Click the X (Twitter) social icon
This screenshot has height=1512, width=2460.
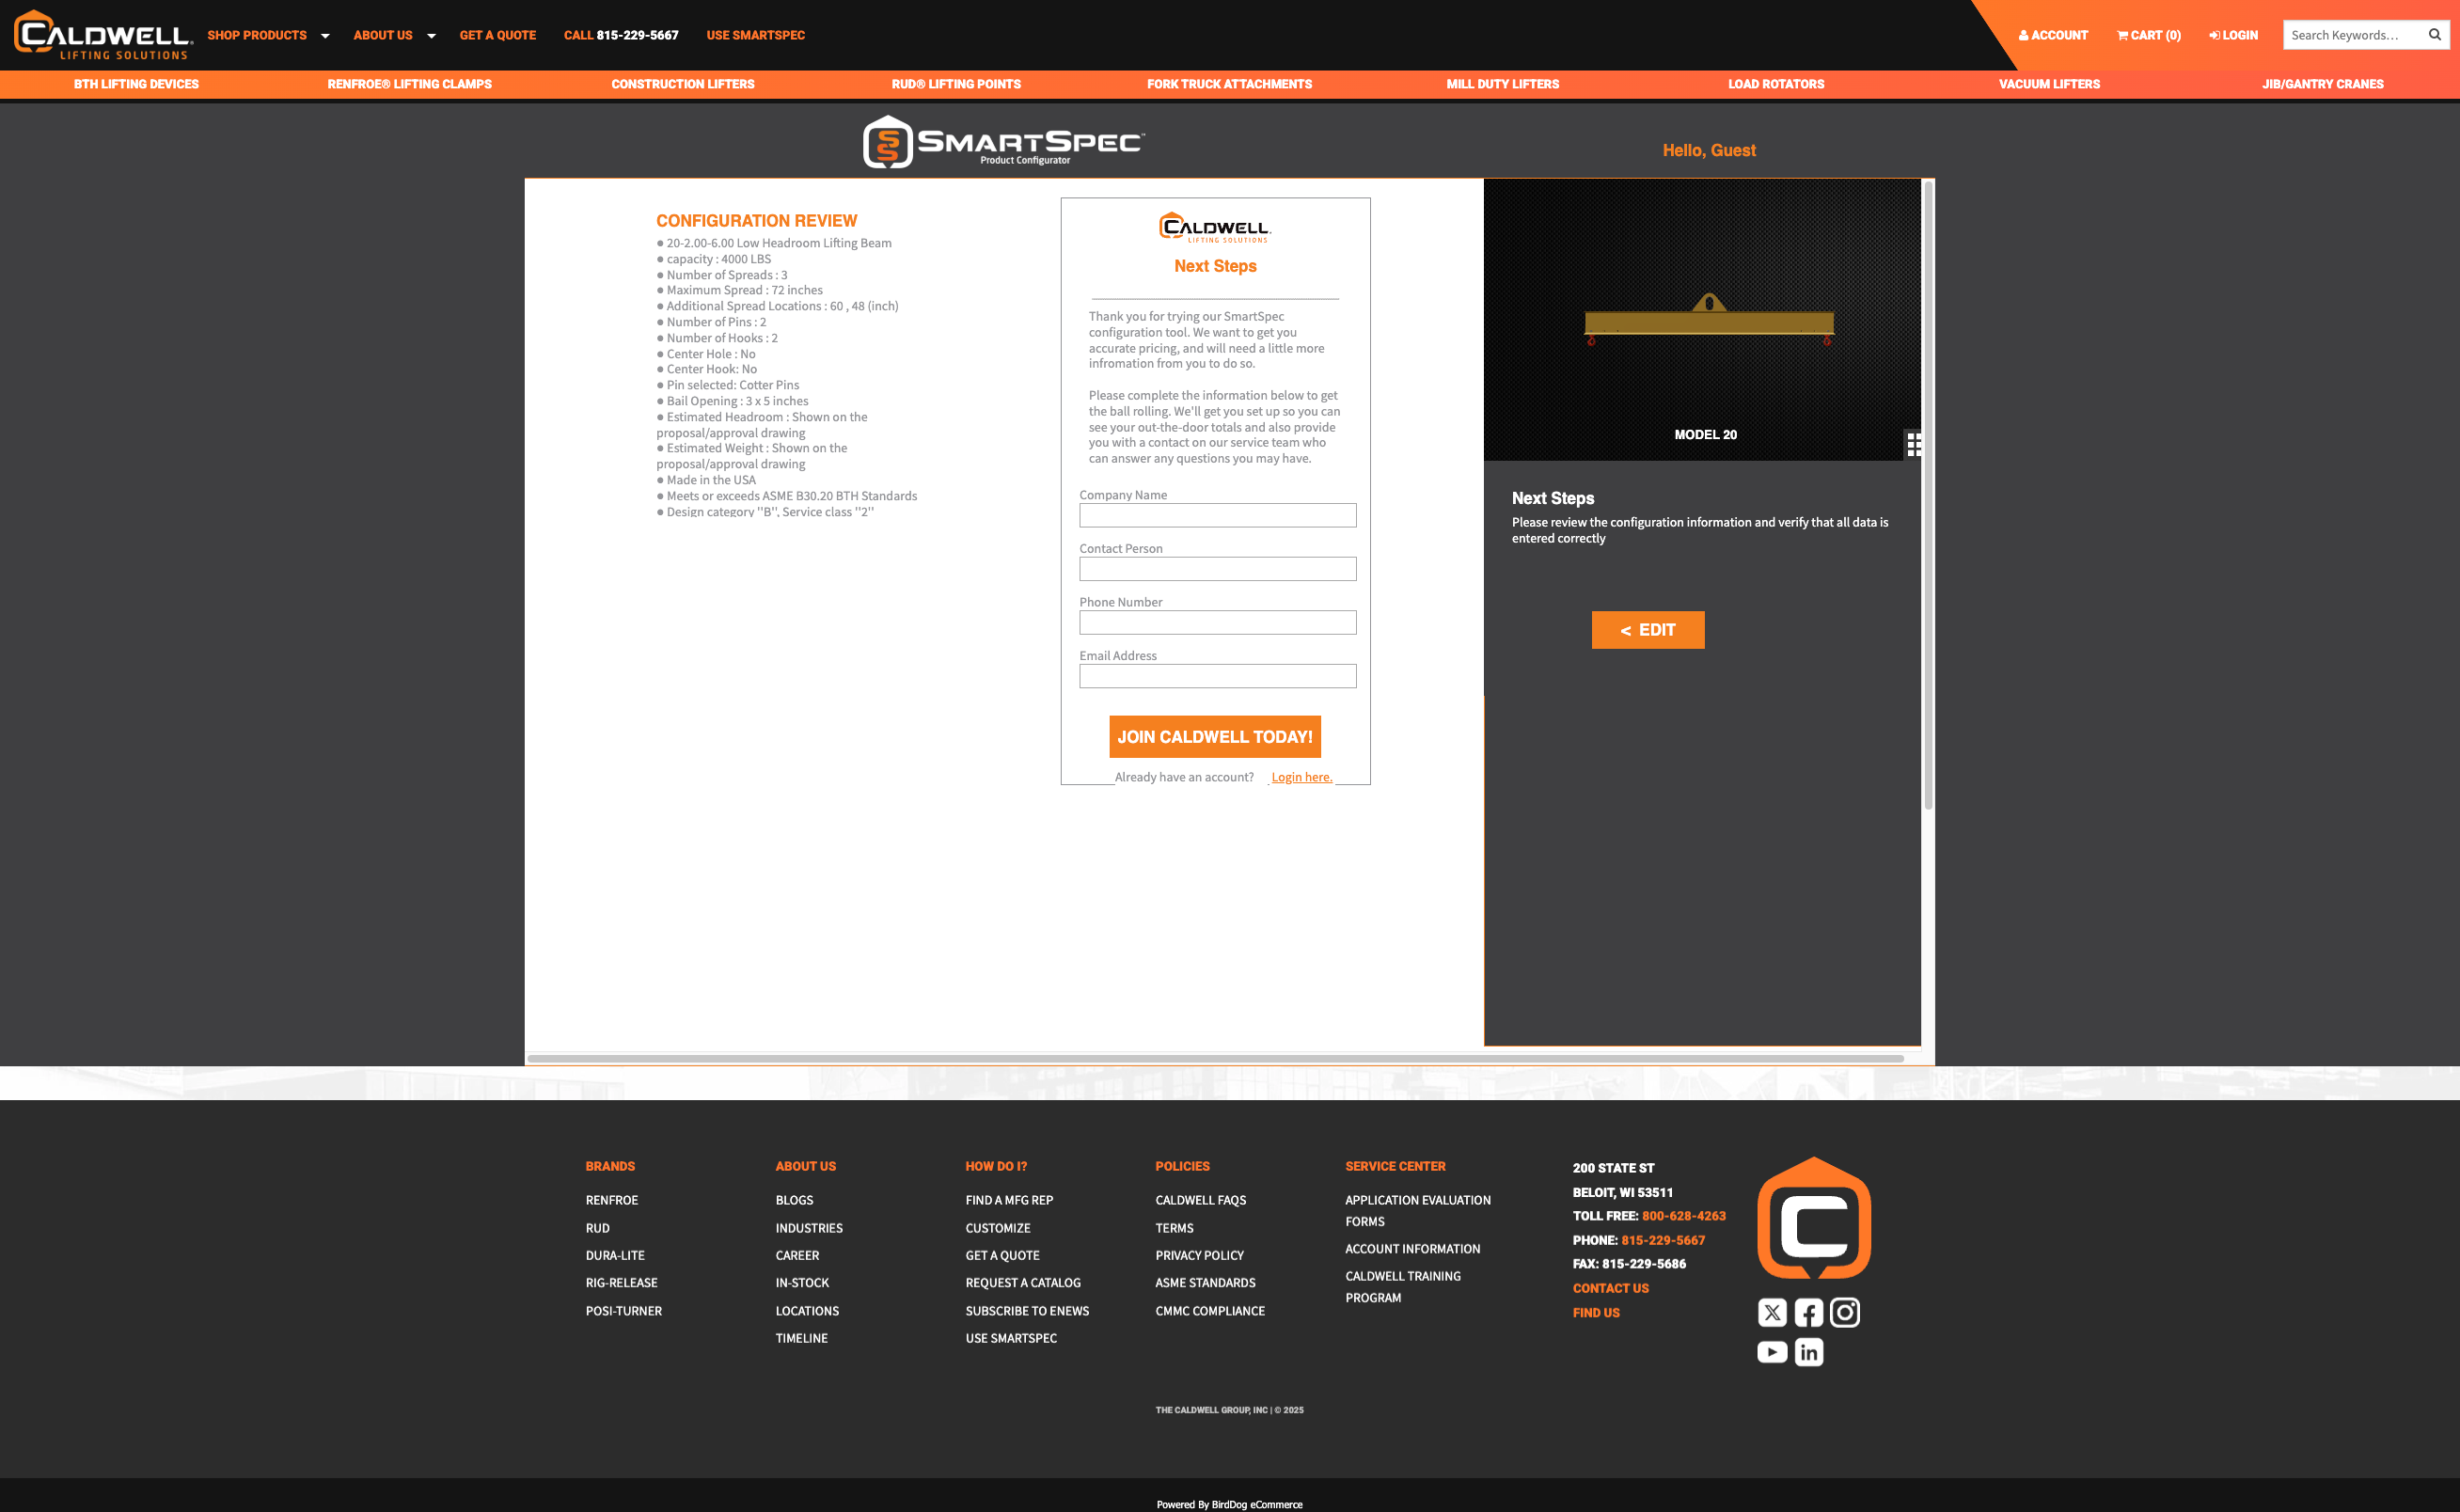(1772, 1312)
